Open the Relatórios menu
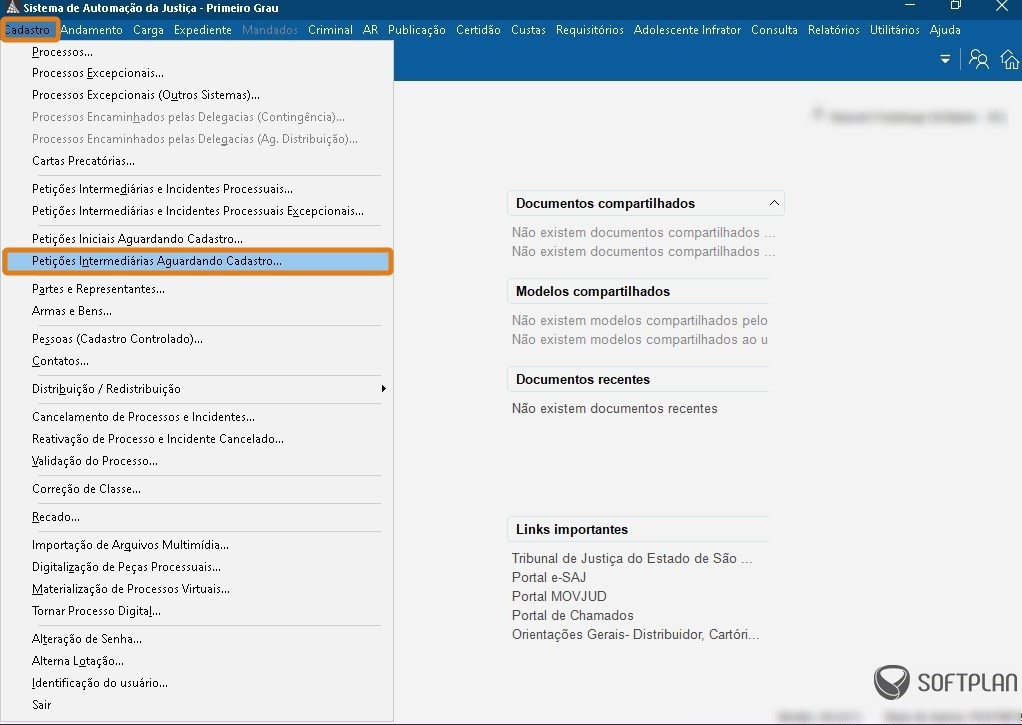Screen dimensions: 1022x725 click(833, 30)
